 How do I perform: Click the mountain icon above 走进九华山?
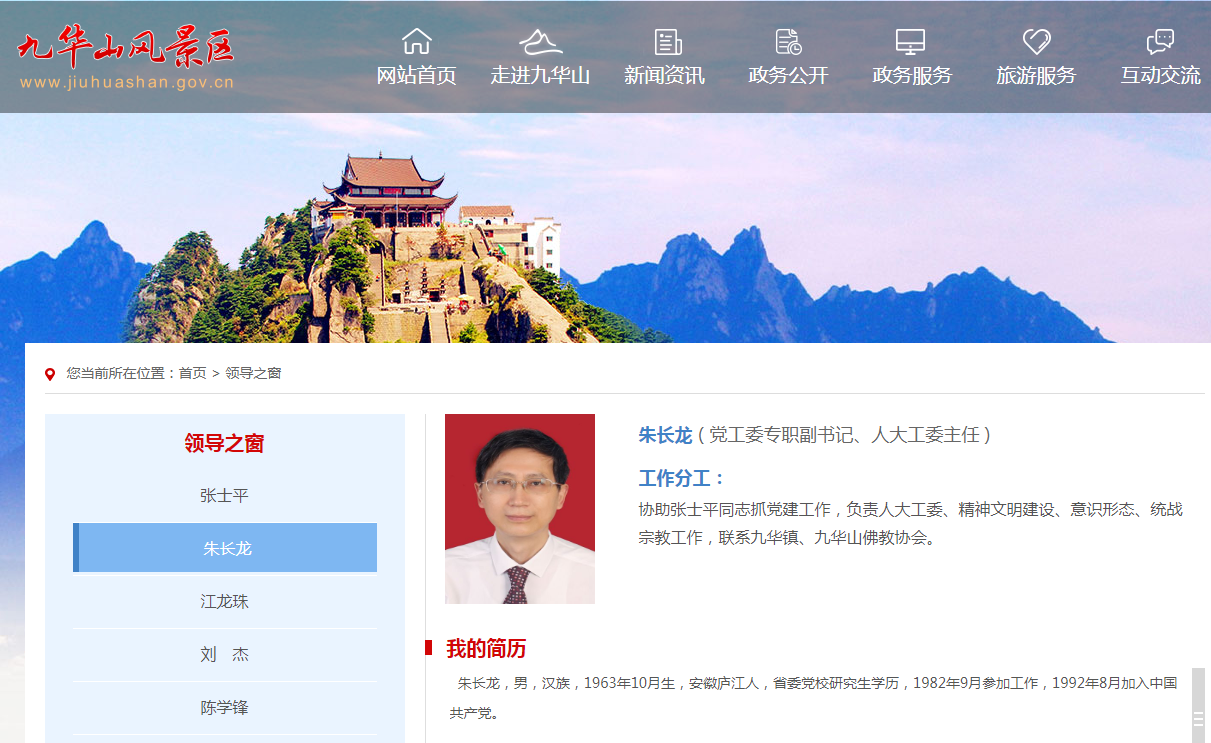point(540,41)
